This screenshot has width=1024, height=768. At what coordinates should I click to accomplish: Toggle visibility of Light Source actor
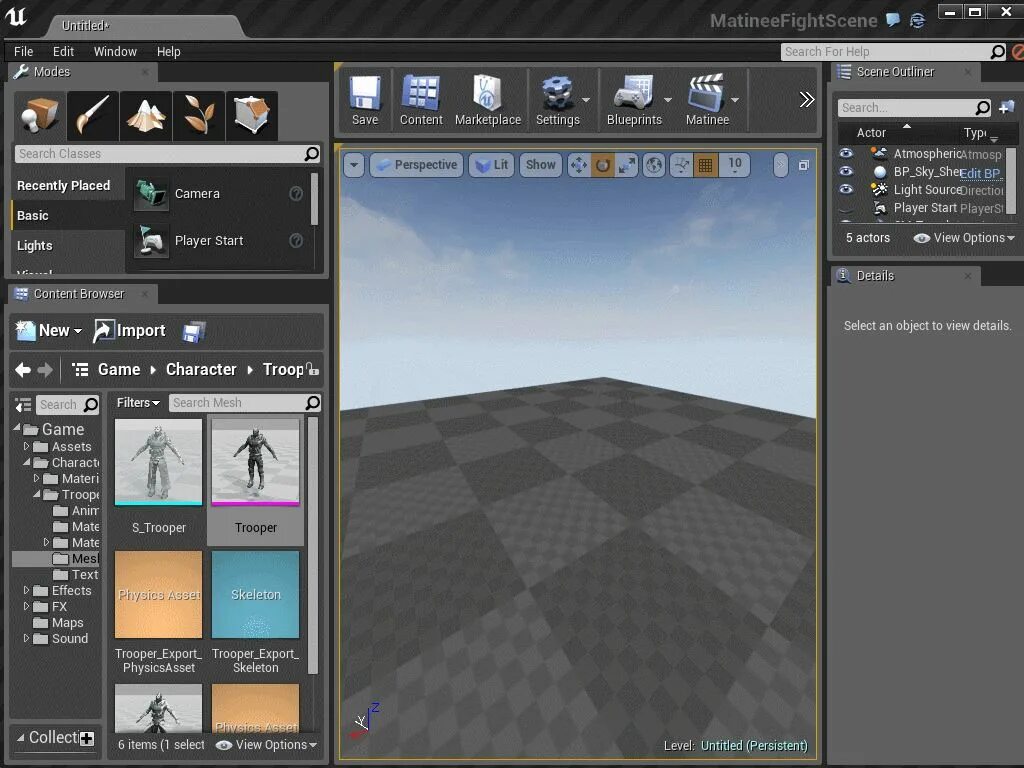(x=846, y=189)
